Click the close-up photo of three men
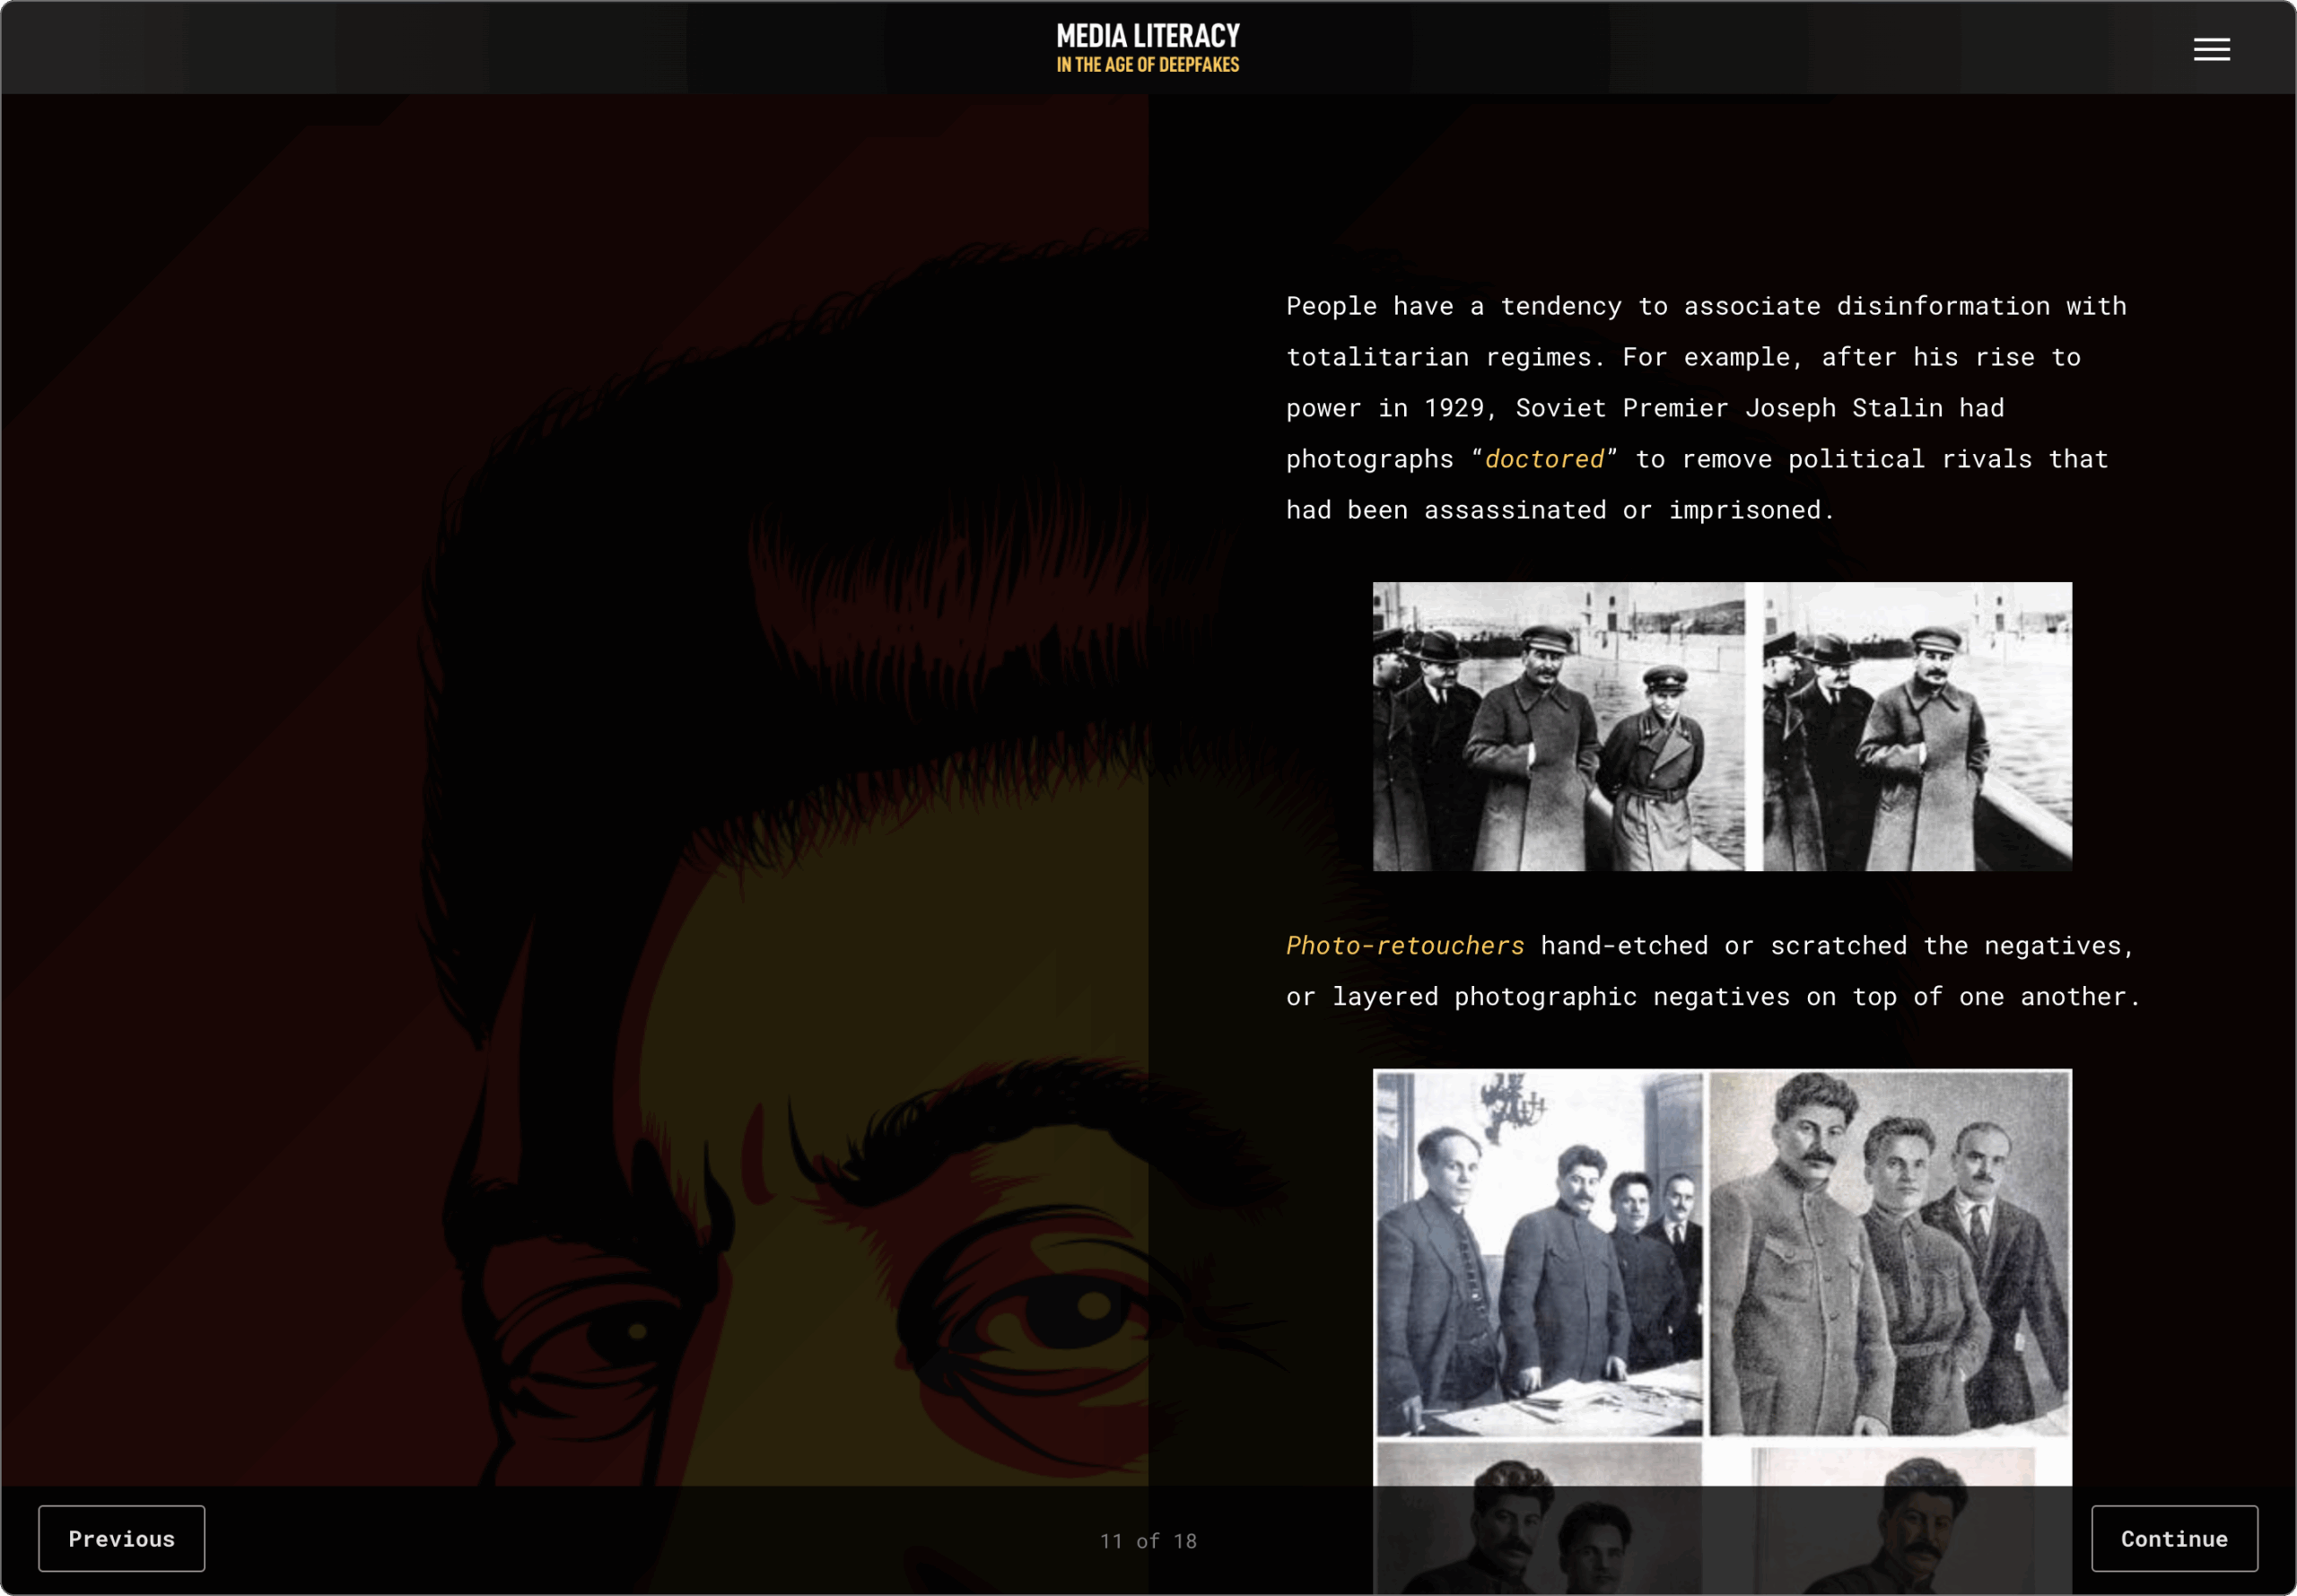2297x1596 pixels. 1888,1253
